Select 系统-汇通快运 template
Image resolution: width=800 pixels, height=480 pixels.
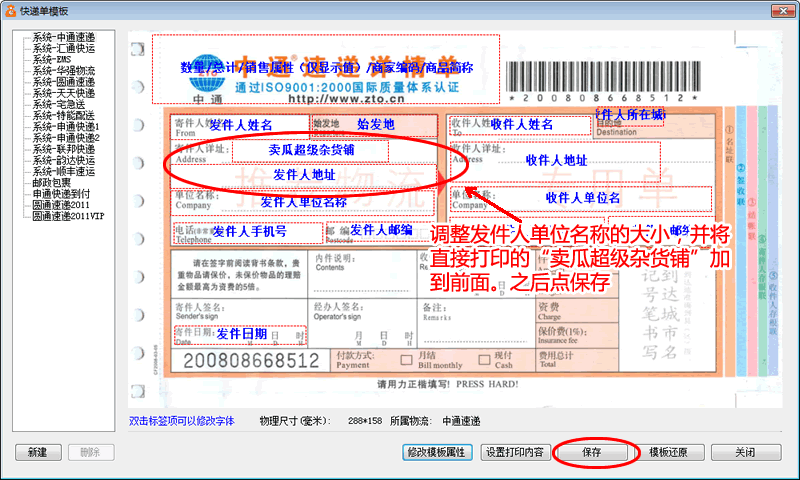(x=63, y=48)
